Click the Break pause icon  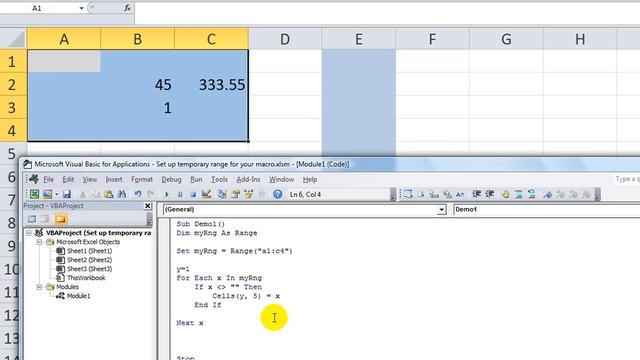180,195
